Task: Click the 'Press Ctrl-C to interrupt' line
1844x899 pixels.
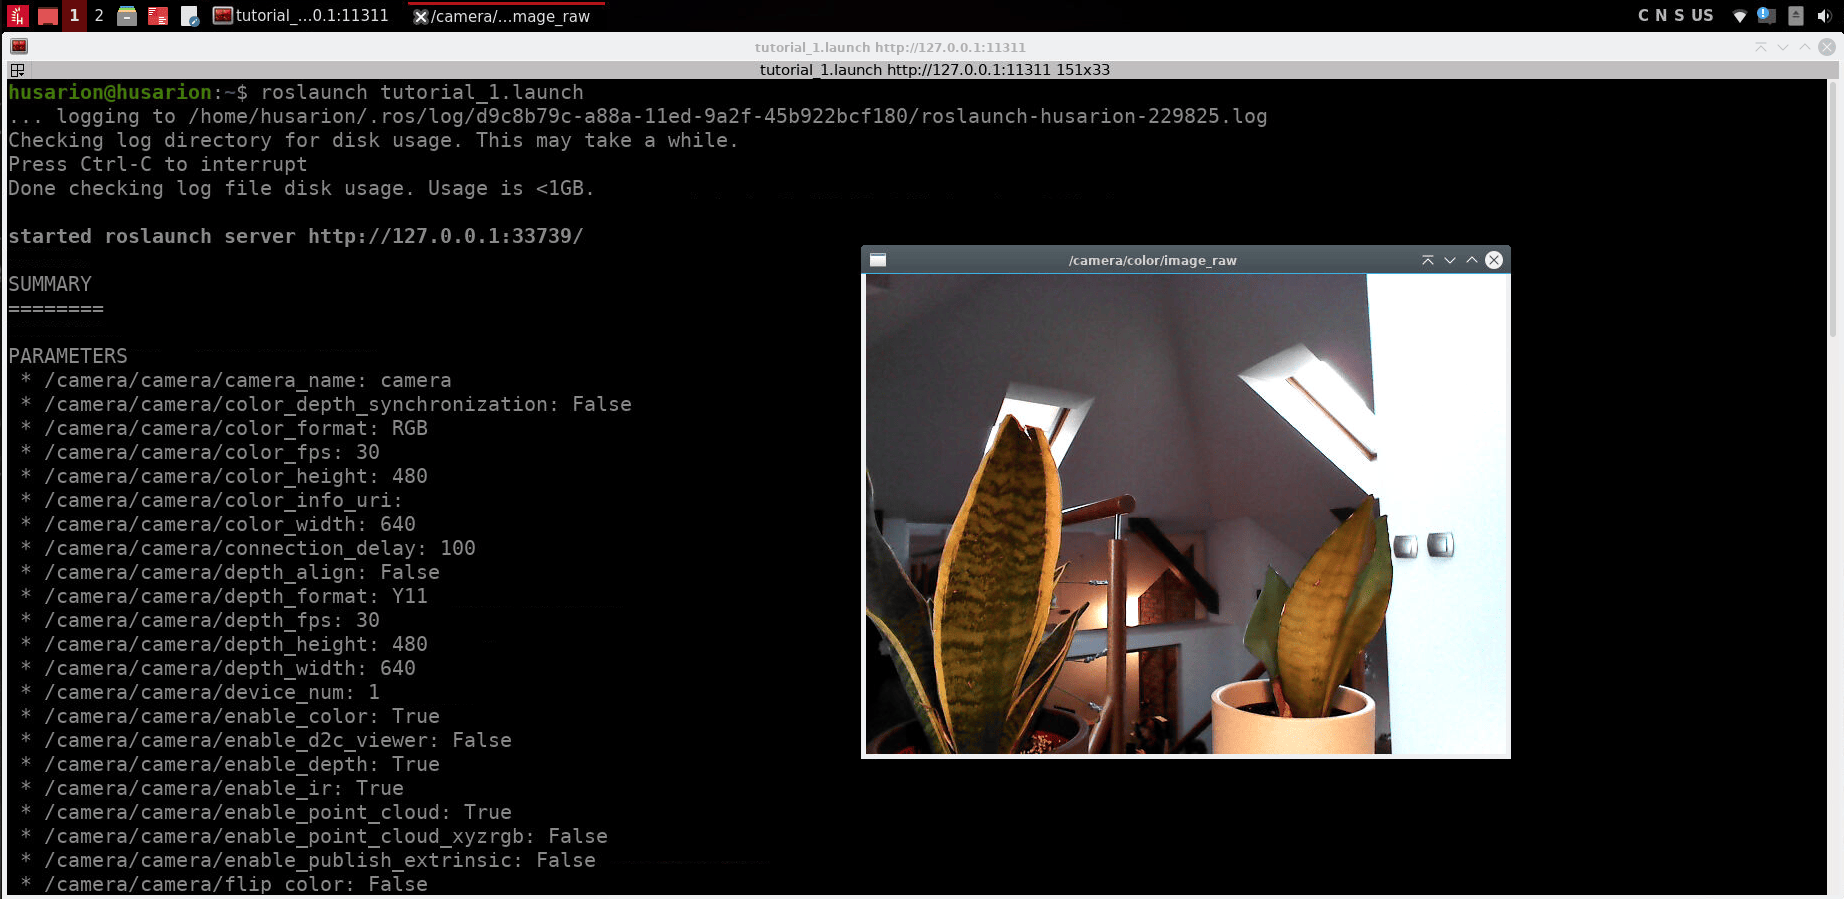Action: pyautogui.click(x=158, y=164)
